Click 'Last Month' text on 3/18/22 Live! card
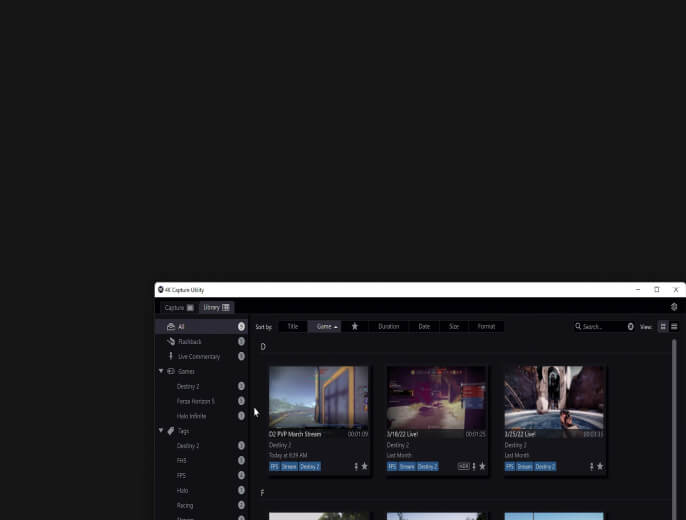 click(399, 455)
